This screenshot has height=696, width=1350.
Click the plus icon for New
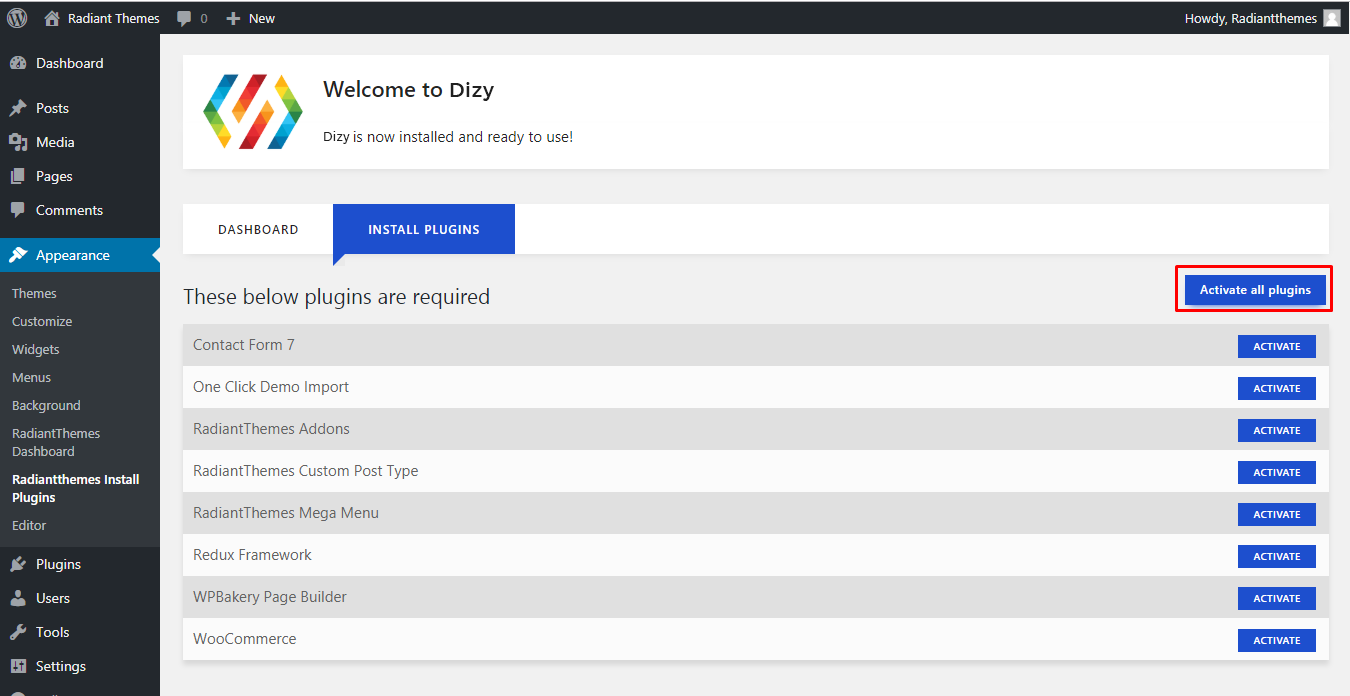click(233, 18)
